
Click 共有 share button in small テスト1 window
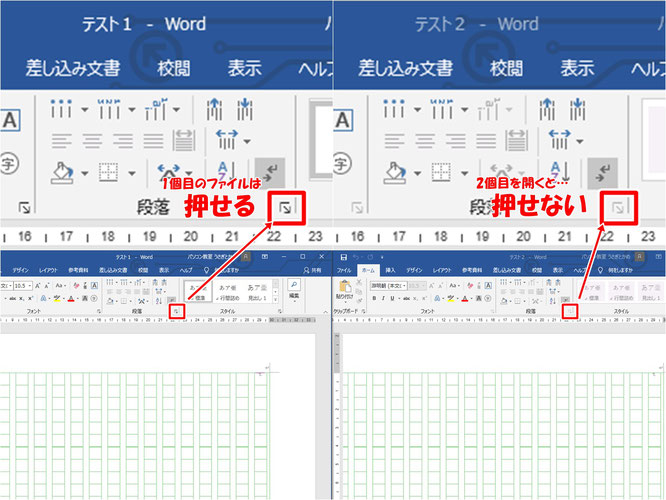(312, 270)
